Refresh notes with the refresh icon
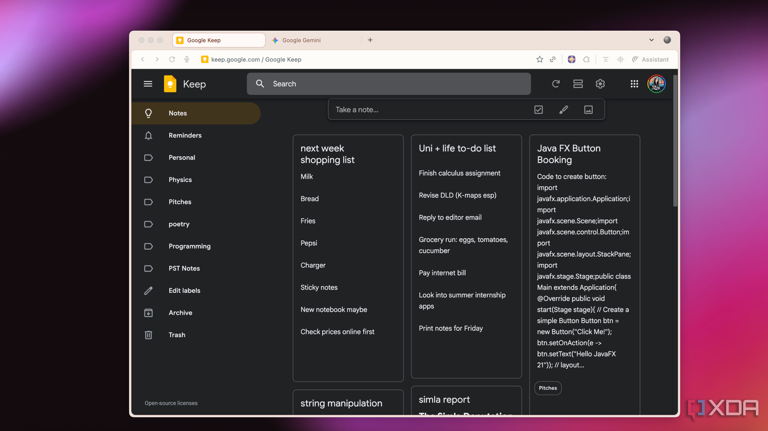 (x=555, y=84)
